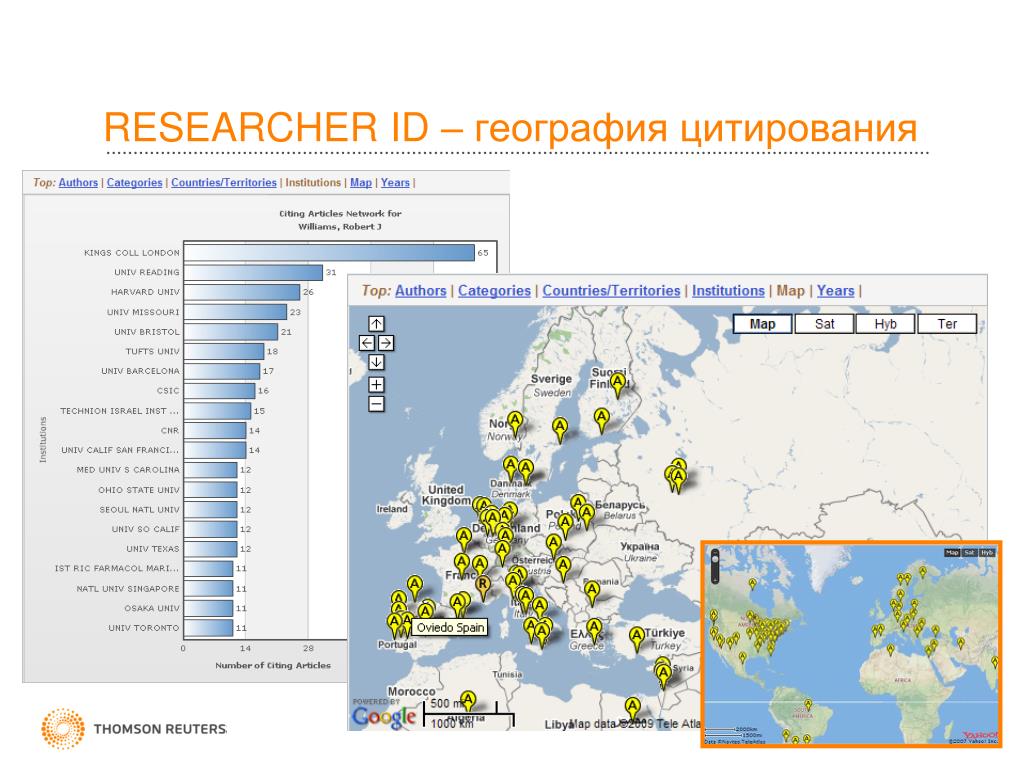Open Map link in chart panel
1024x768 pixels.
pyautogui.click(x=360, y=182)
